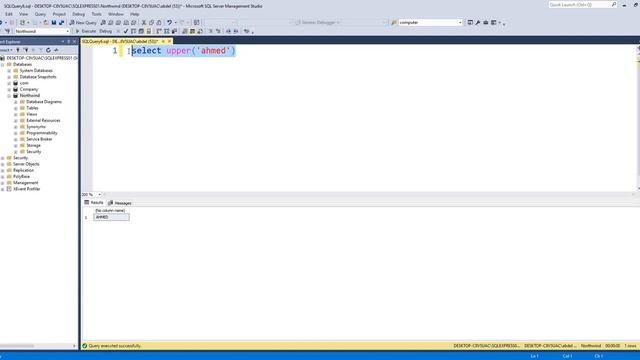This screenshot has height=360, width=640.
Task: Select the Database Snapshots folder
Action: point(38,77)
